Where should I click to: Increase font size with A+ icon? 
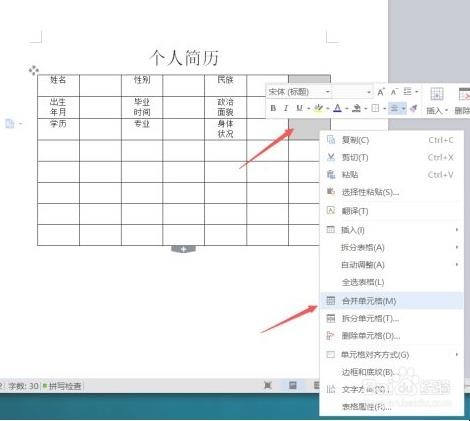coord(381,92)
